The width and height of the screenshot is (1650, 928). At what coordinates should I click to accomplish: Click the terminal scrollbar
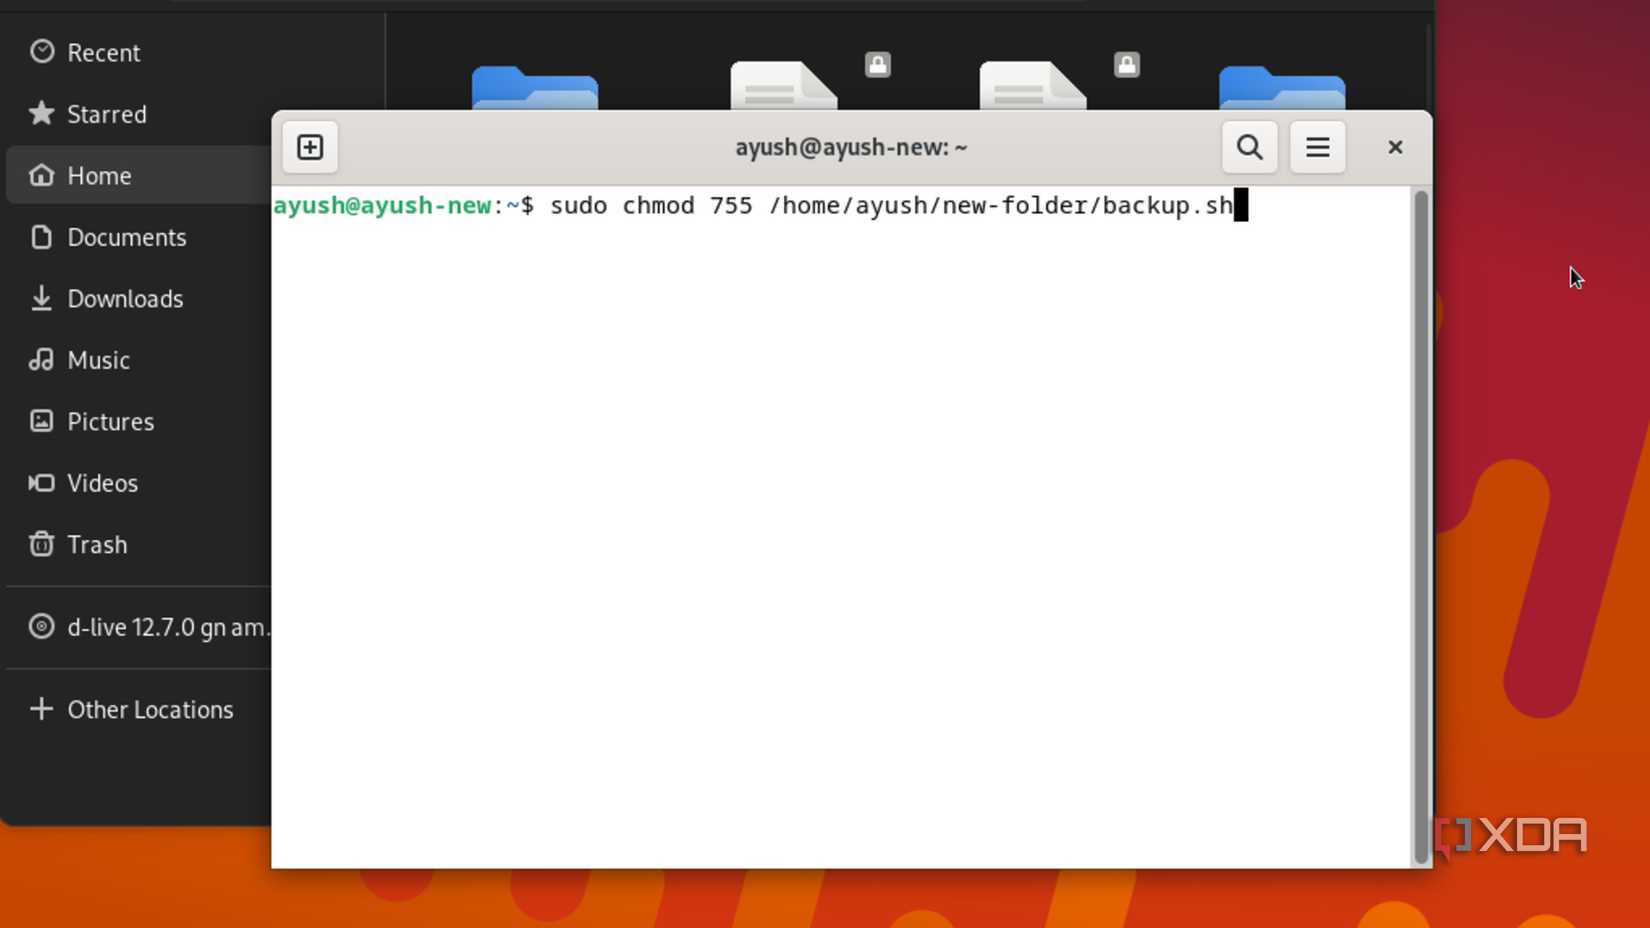(1421, 527)
